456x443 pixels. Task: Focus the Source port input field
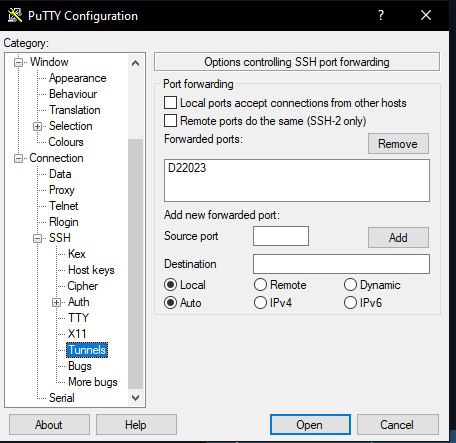tap(281, 236)
